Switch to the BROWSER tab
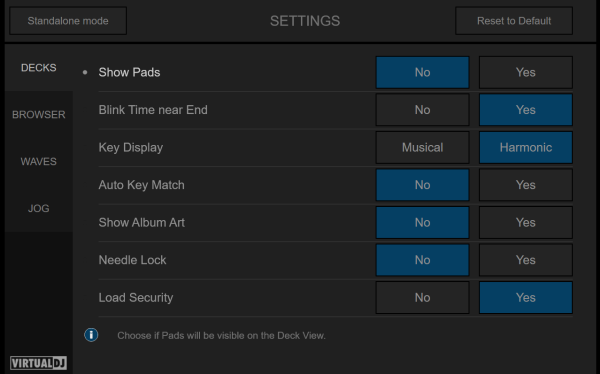Image resolution: width=600 pixels, height=374 pixels. (x=39, y=114)
